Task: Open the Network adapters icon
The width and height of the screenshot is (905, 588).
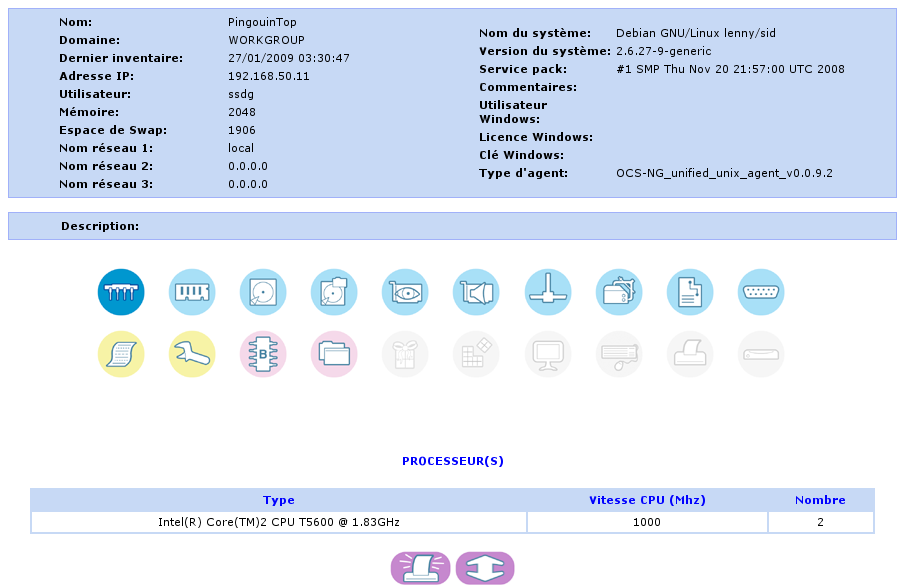Action: click(x=548, y=292)
